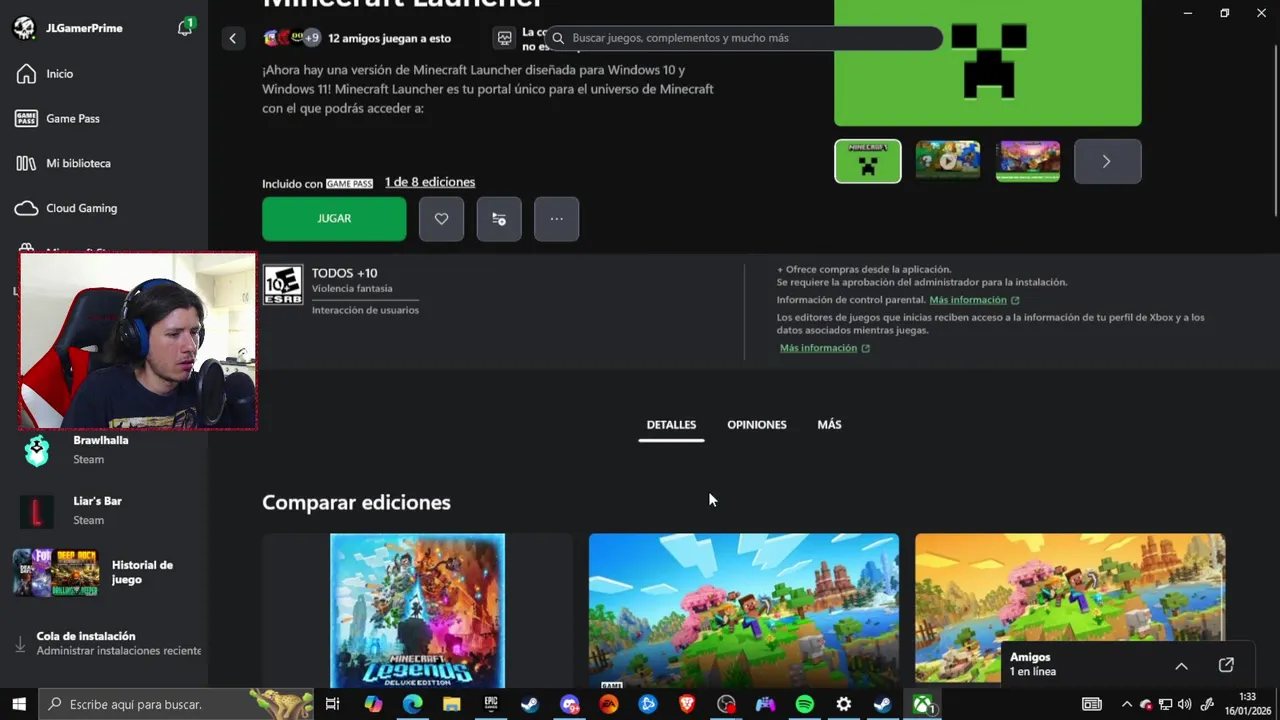1280x720 pixels.
Task: Switch to the OPINIONES tab
Action: [757, 425]
